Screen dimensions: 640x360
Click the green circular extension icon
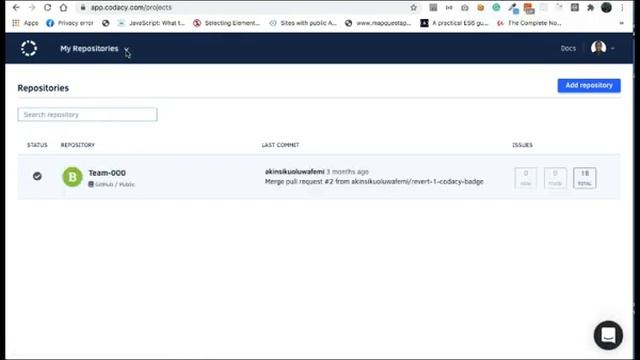pyautogui.click(x=496, y=7)
